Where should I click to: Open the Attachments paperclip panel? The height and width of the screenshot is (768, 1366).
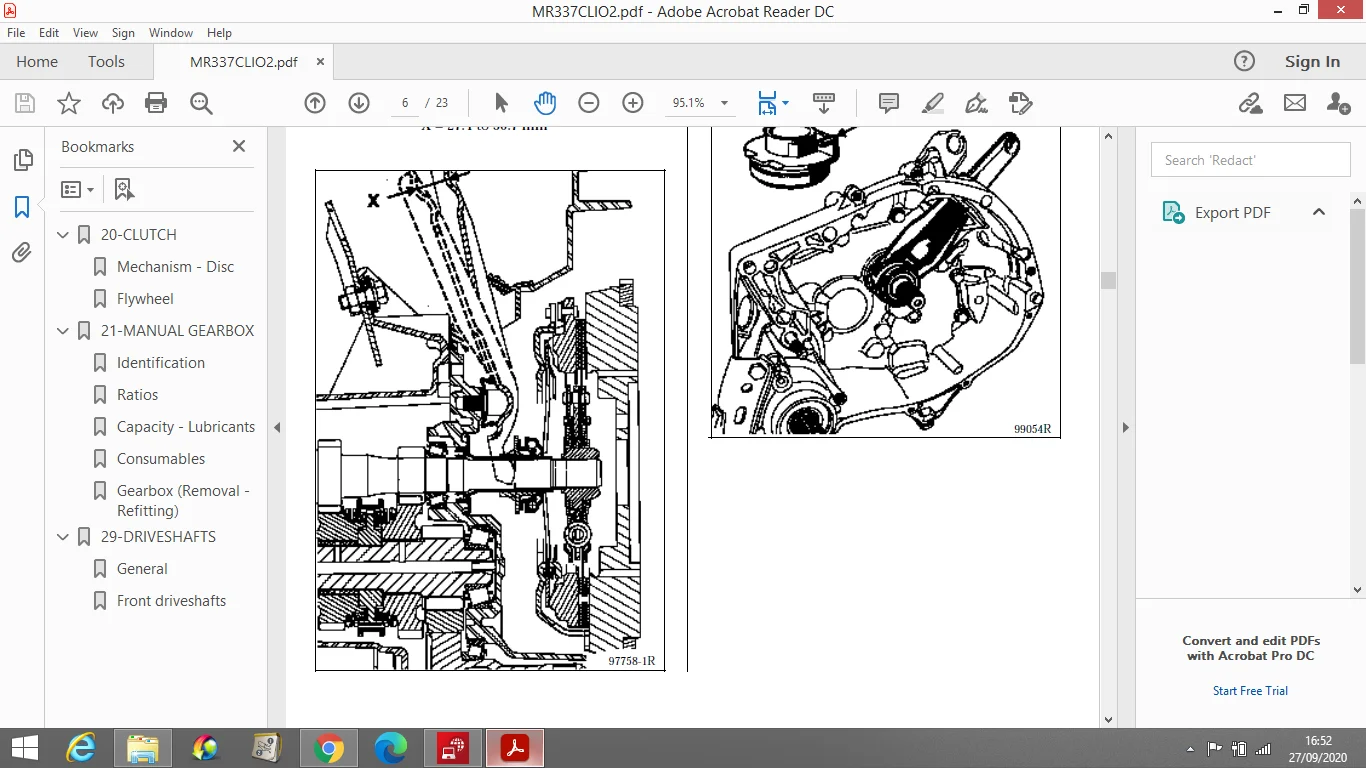(x=22, y=253)
